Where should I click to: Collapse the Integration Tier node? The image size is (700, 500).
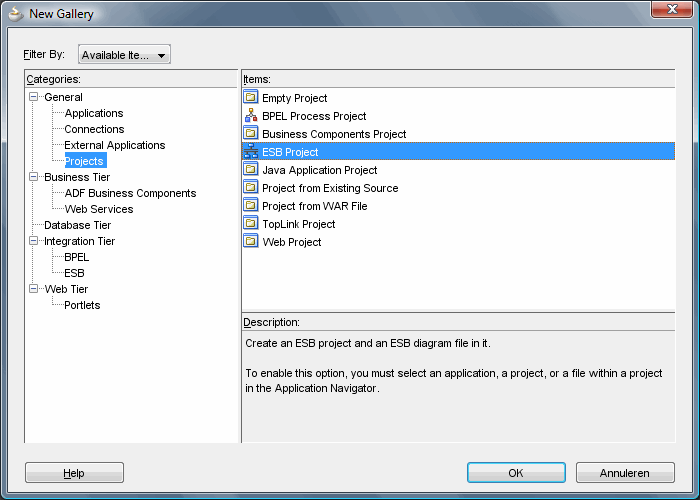coord(33,241)
